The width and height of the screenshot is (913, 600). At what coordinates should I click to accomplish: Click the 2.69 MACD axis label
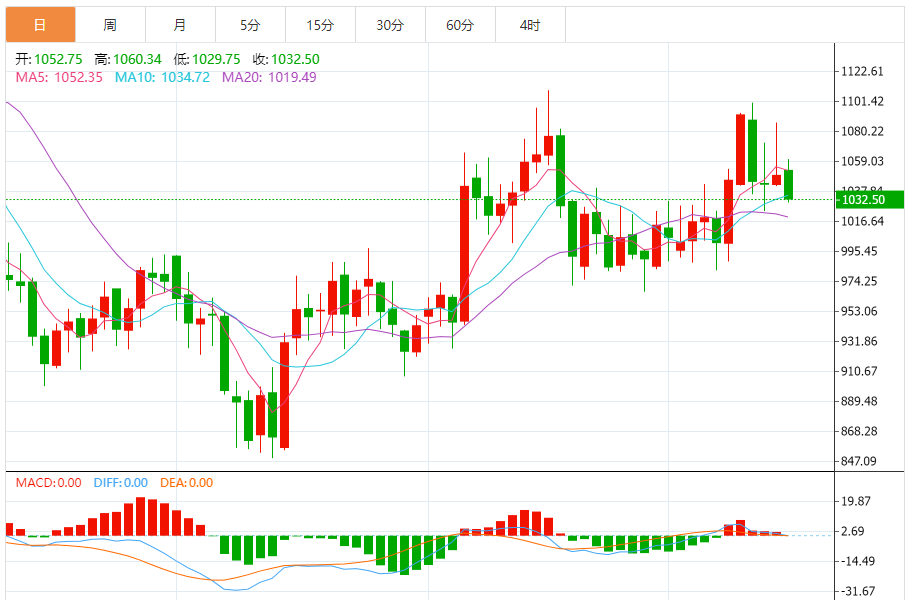tap(853, 531)
